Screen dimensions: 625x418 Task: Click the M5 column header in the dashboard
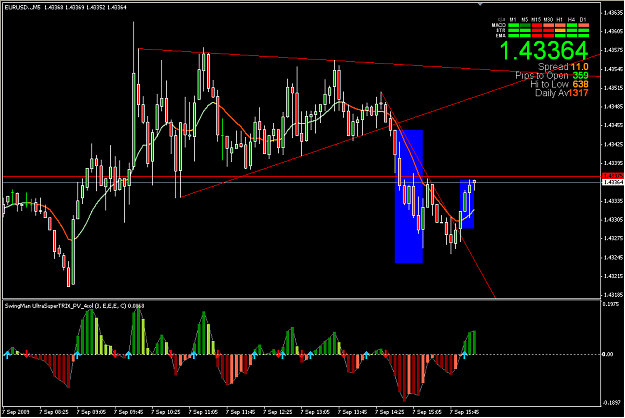pos(525,20)
